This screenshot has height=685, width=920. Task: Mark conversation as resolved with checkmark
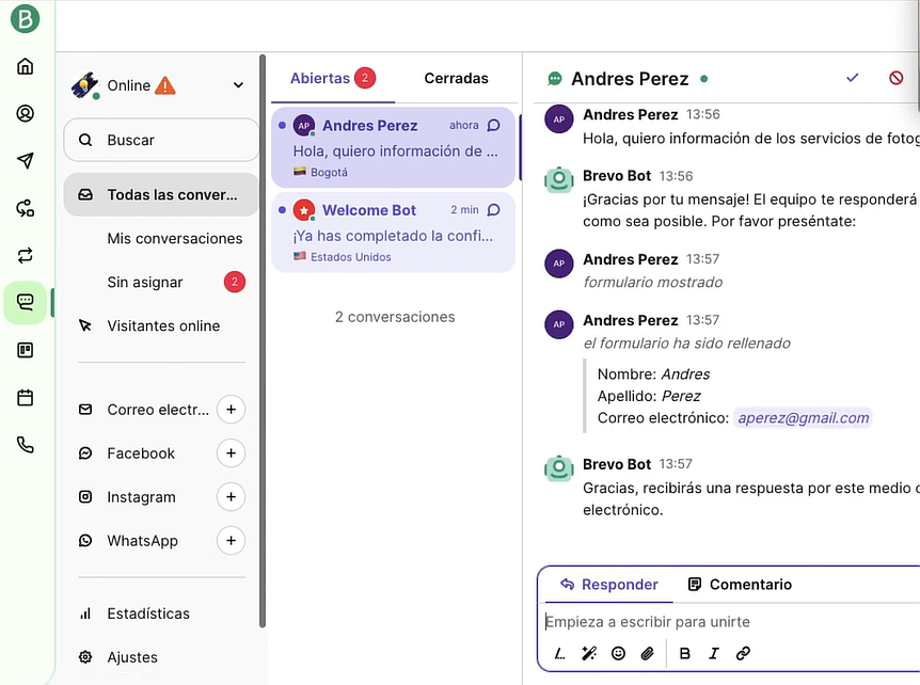point(853,77)
